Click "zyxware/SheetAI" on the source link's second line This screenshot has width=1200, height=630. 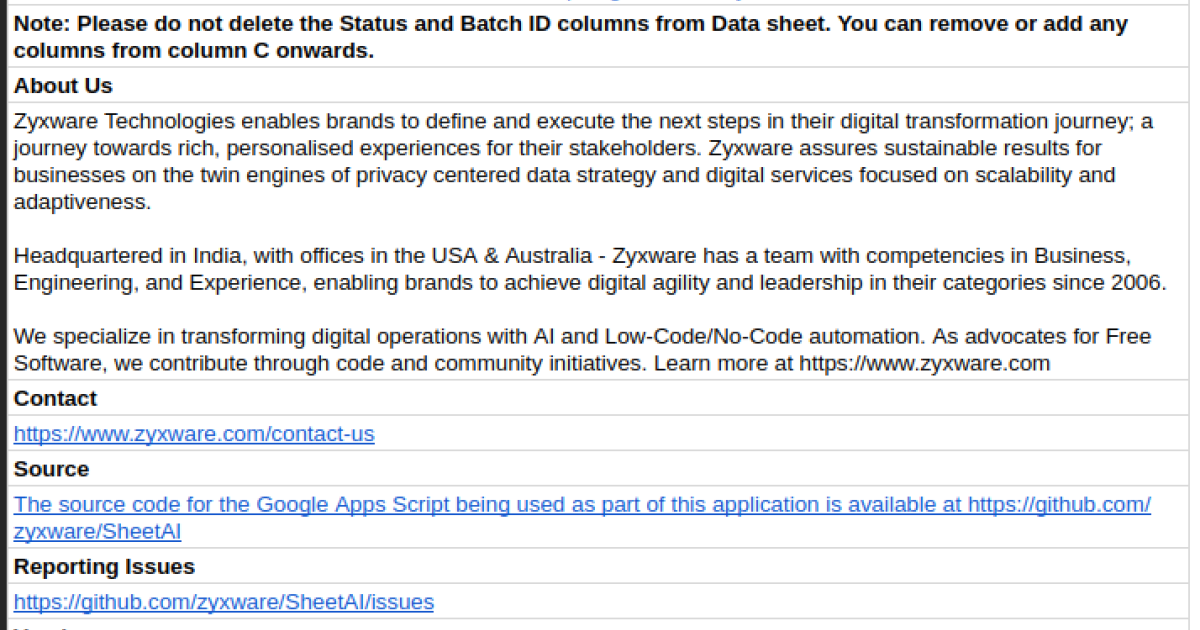click(x=97, y=531)
